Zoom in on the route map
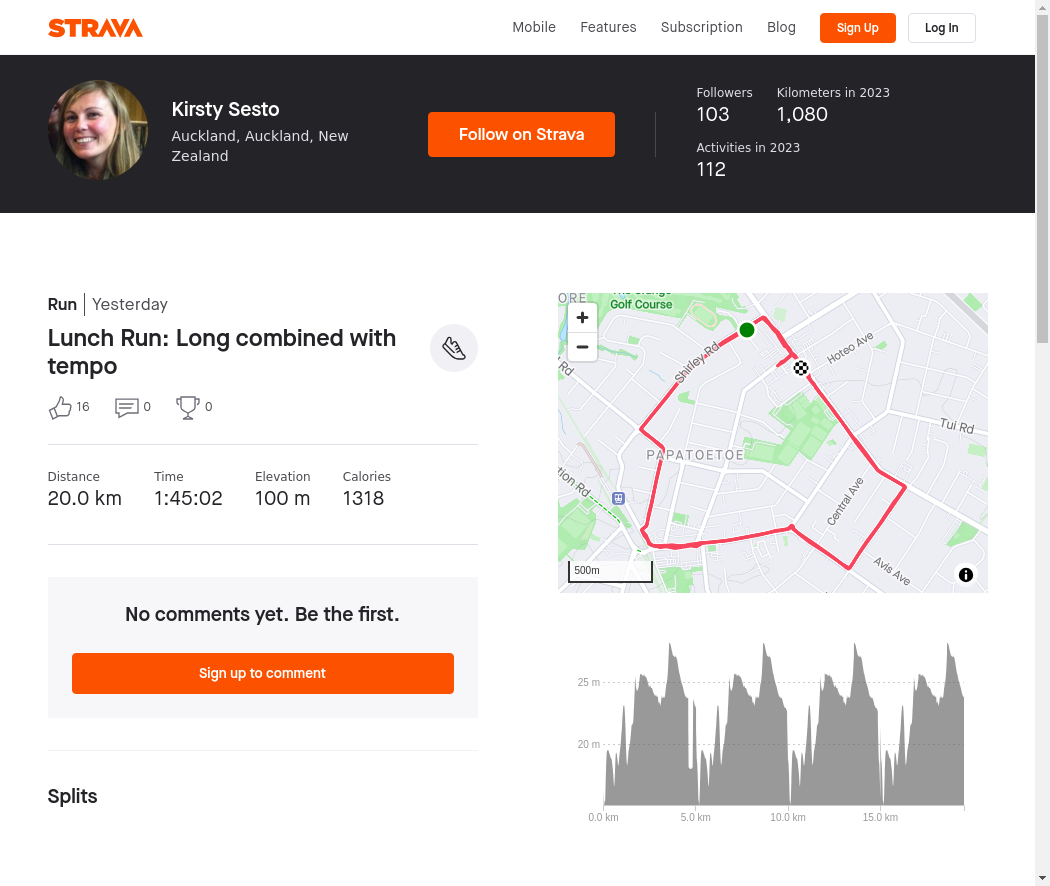Screen dimensions: 1050x886 (582, 318)
